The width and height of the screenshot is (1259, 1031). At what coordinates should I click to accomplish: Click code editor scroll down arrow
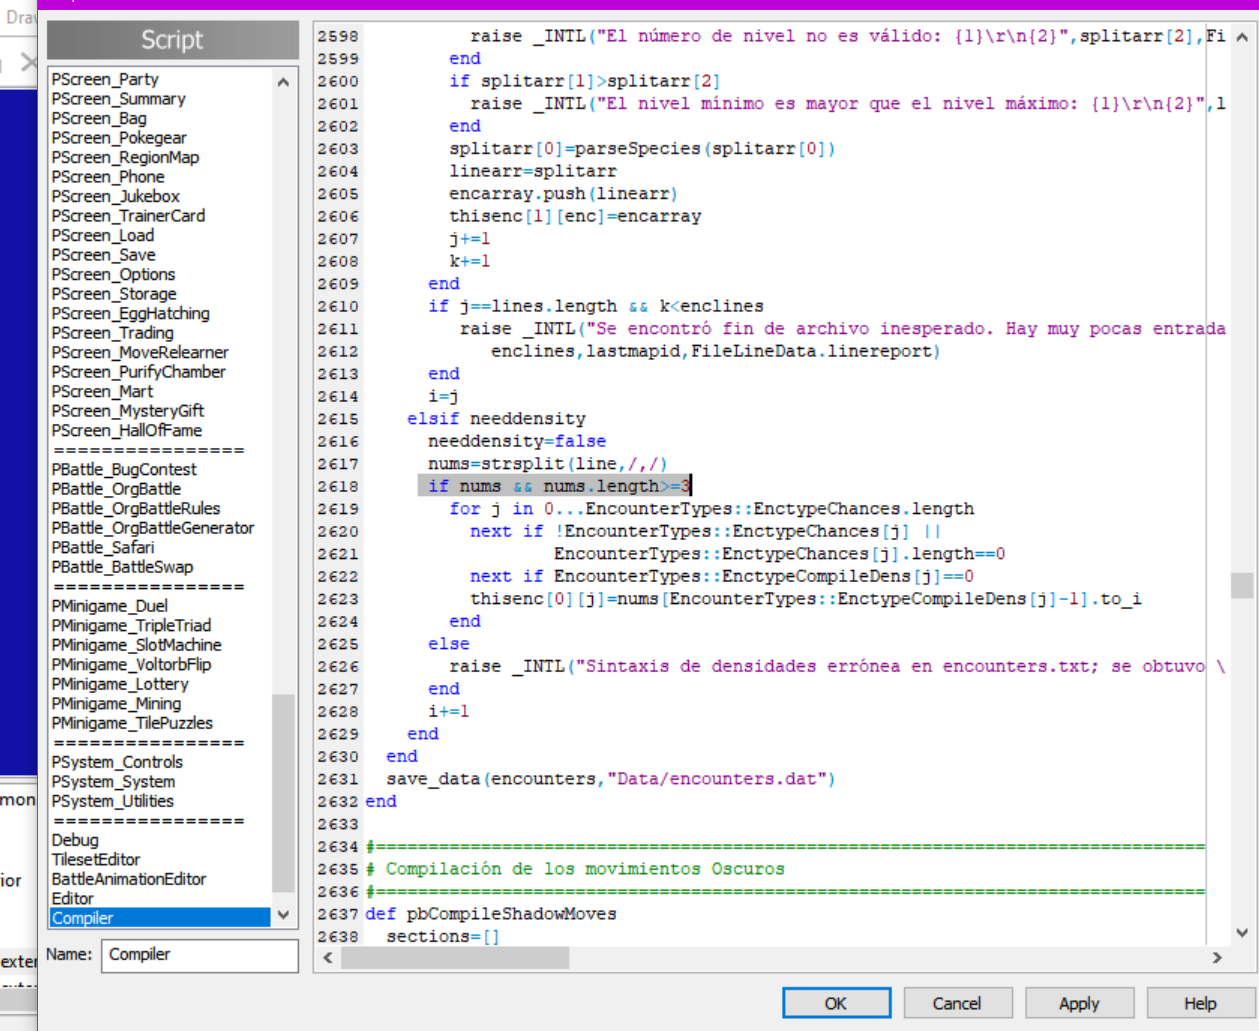(x=1242, y=933)
